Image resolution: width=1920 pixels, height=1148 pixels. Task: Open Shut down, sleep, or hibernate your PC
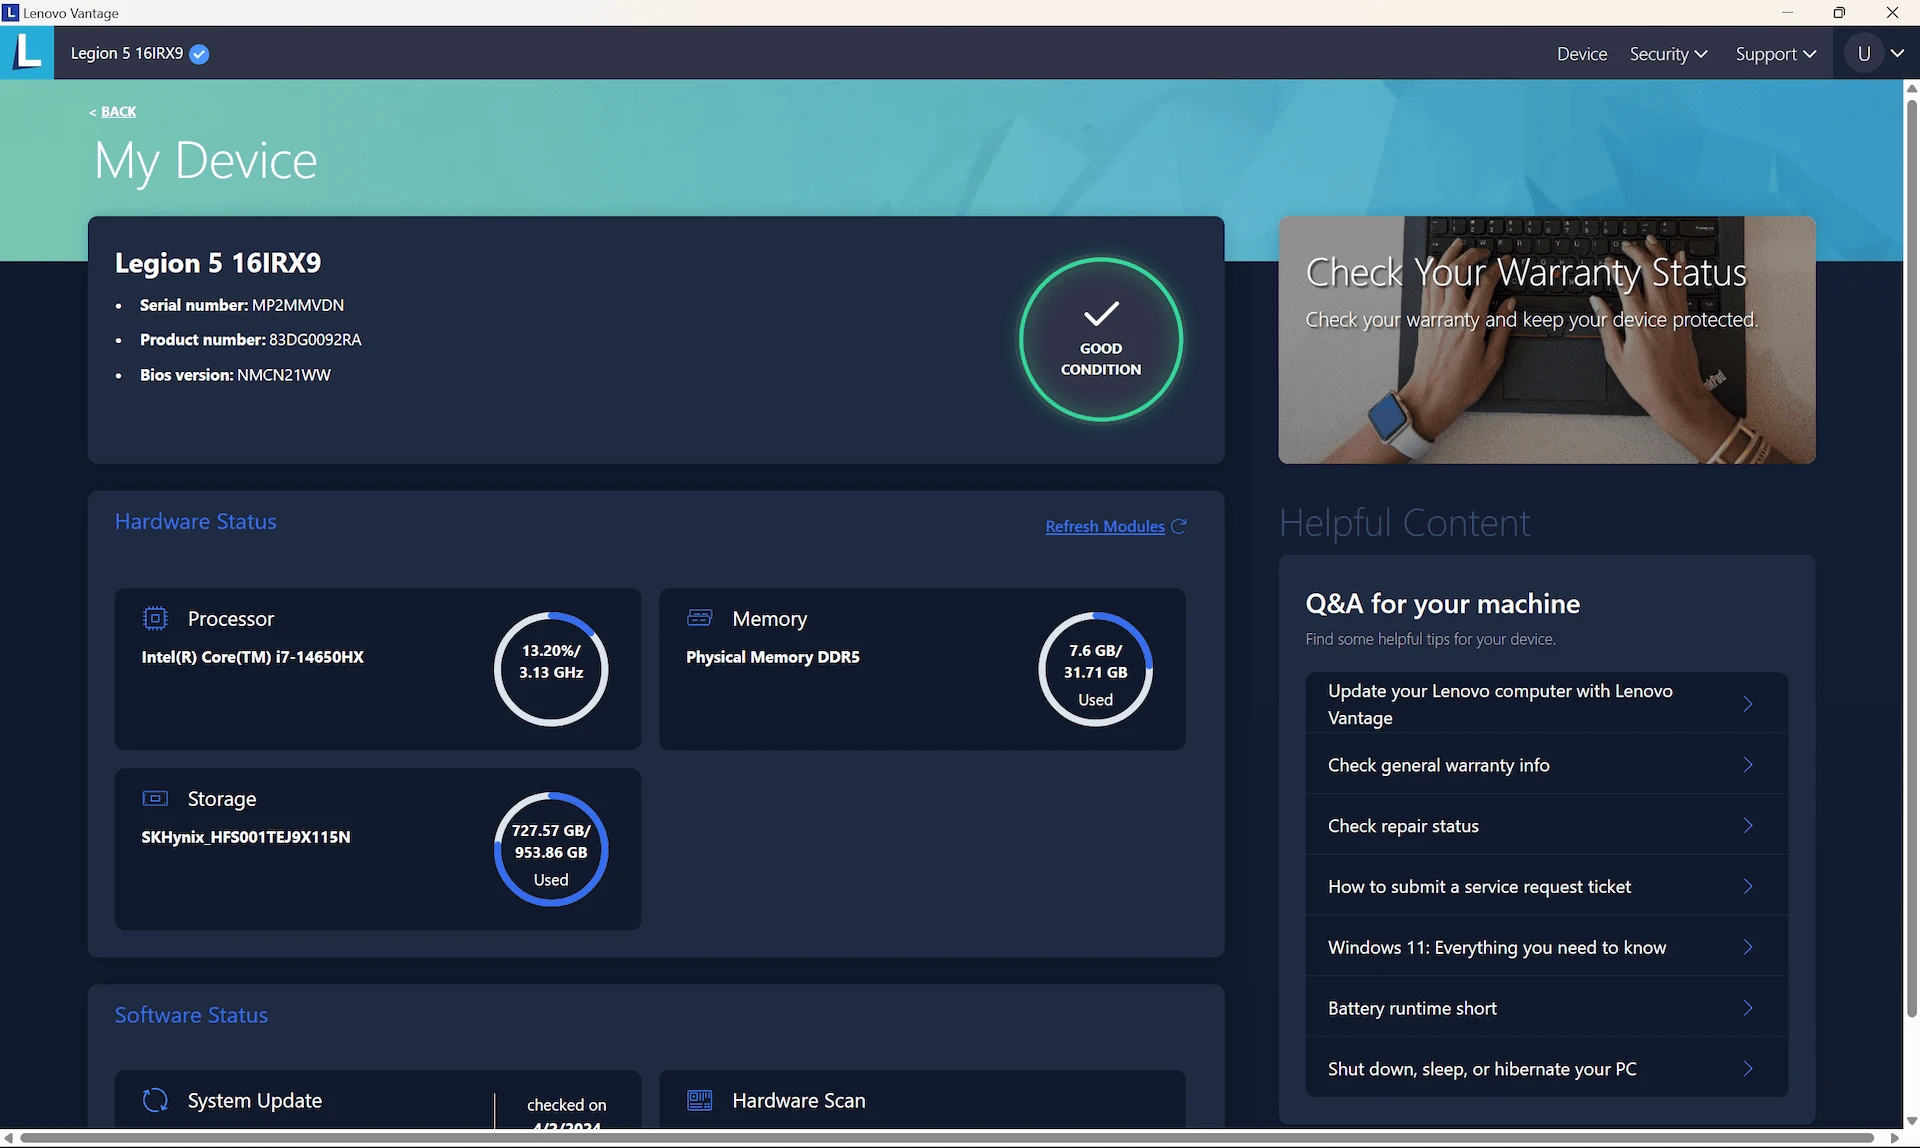(1547, 1069)
